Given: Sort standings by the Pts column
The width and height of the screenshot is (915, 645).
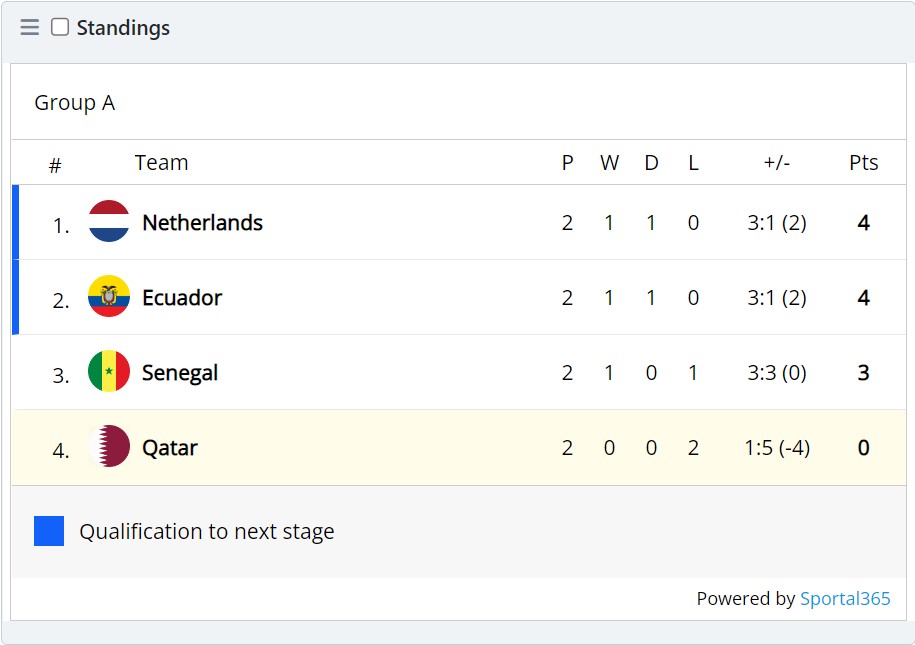Looking at the screenshot, I should 863,162.
